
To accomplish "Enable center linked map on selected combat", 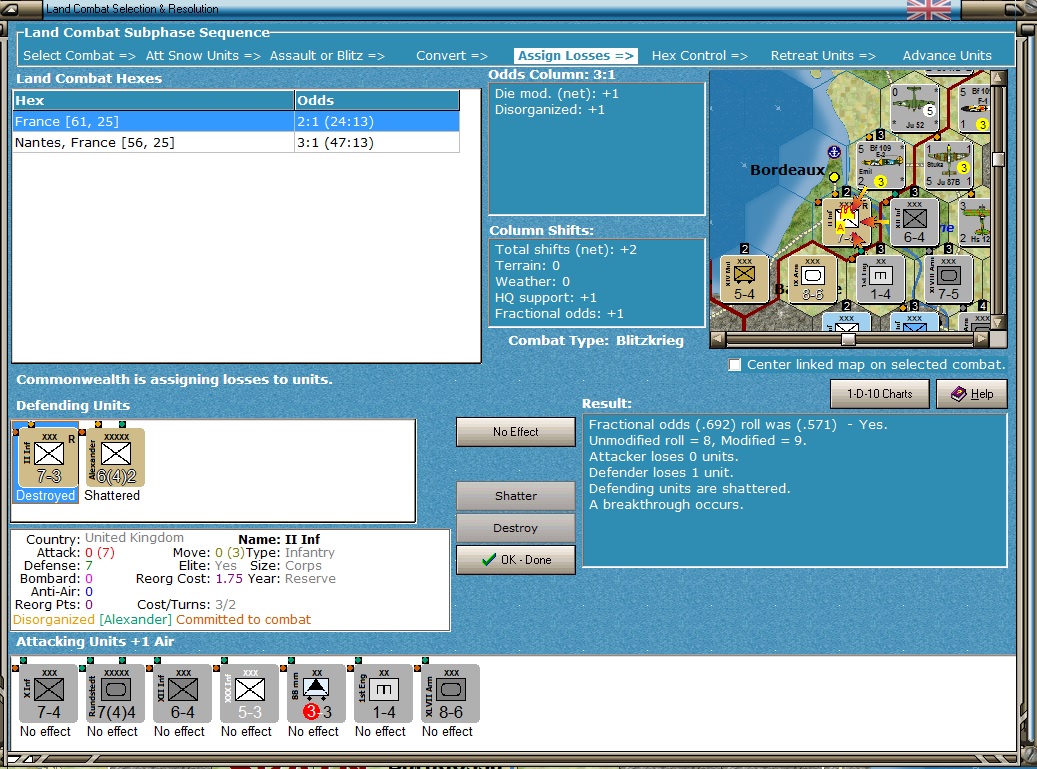I will click(735, 365).
